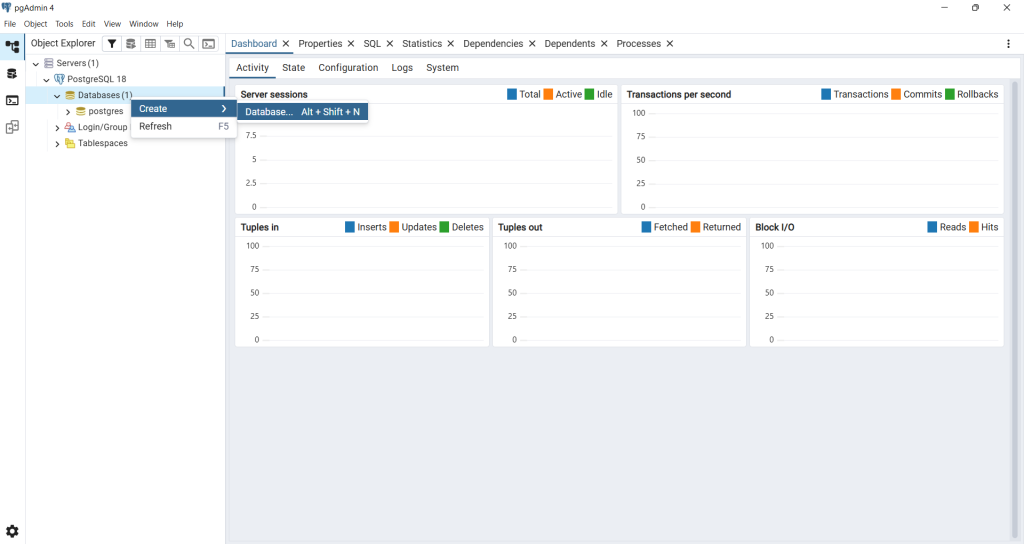Click the dashboard vertical scrollbar
The image size is (1024, 544).
(x=1015, y=308)
